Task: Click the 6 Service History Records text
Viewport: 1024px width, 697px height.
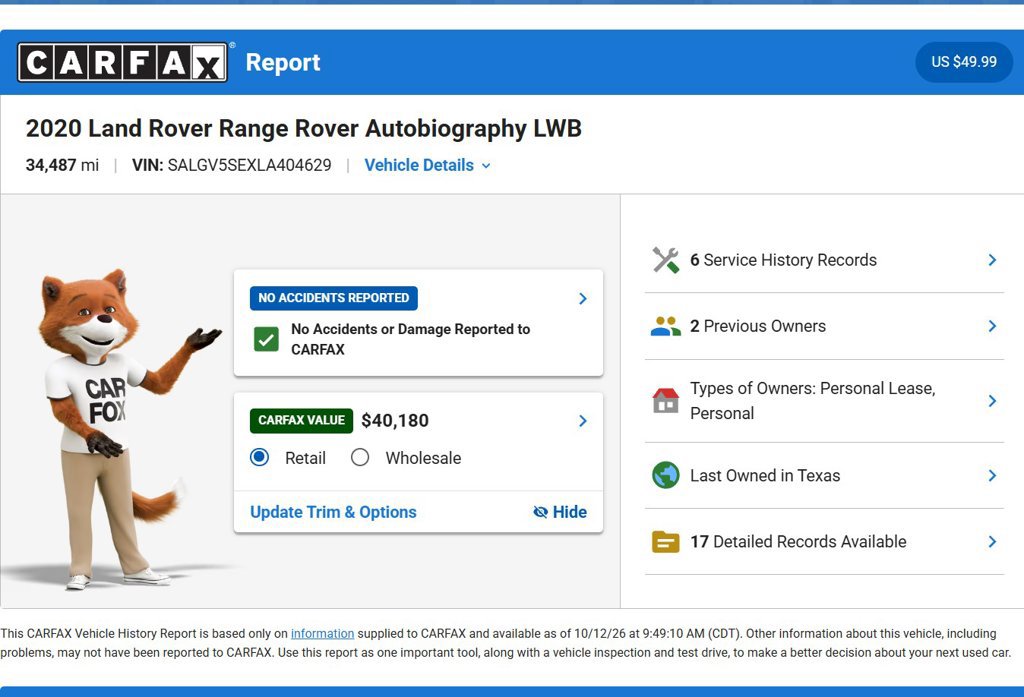Action: pos(783,260)
